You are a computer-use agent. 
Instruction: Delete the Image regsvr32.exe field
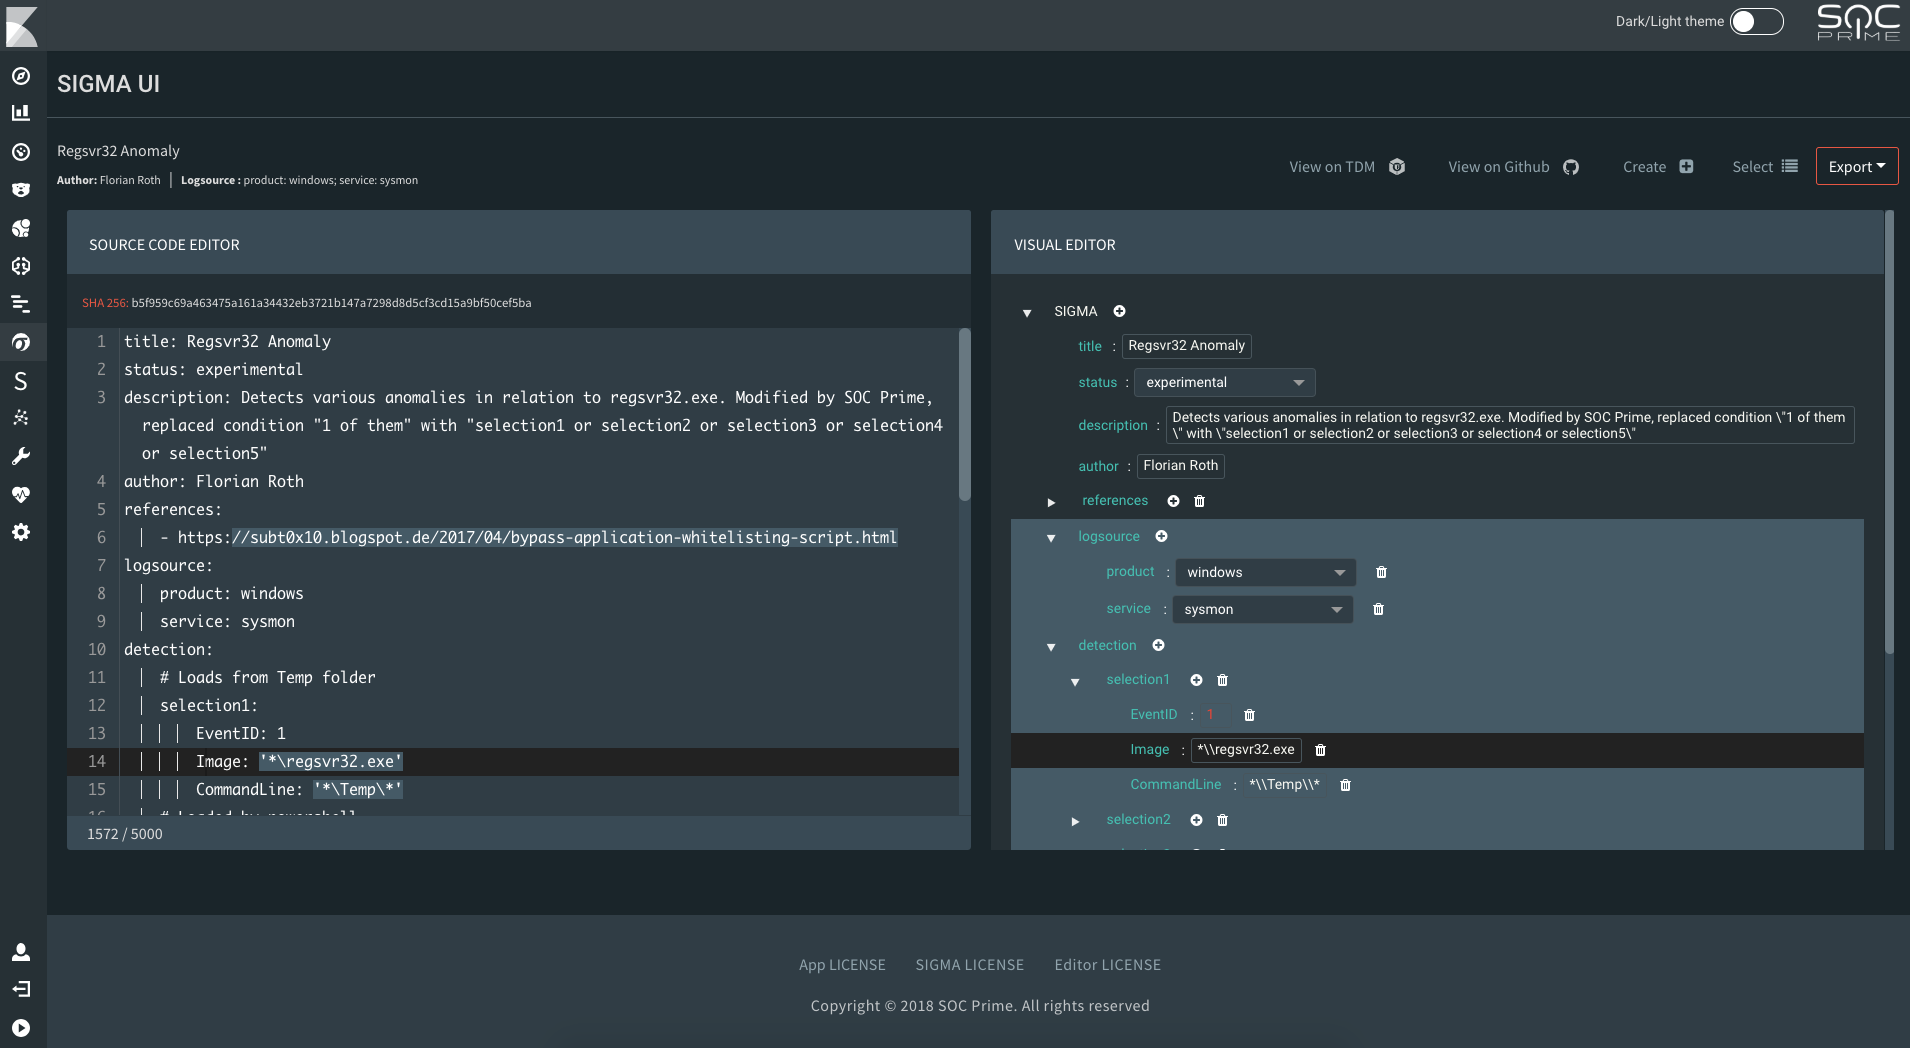point(1321,750)
